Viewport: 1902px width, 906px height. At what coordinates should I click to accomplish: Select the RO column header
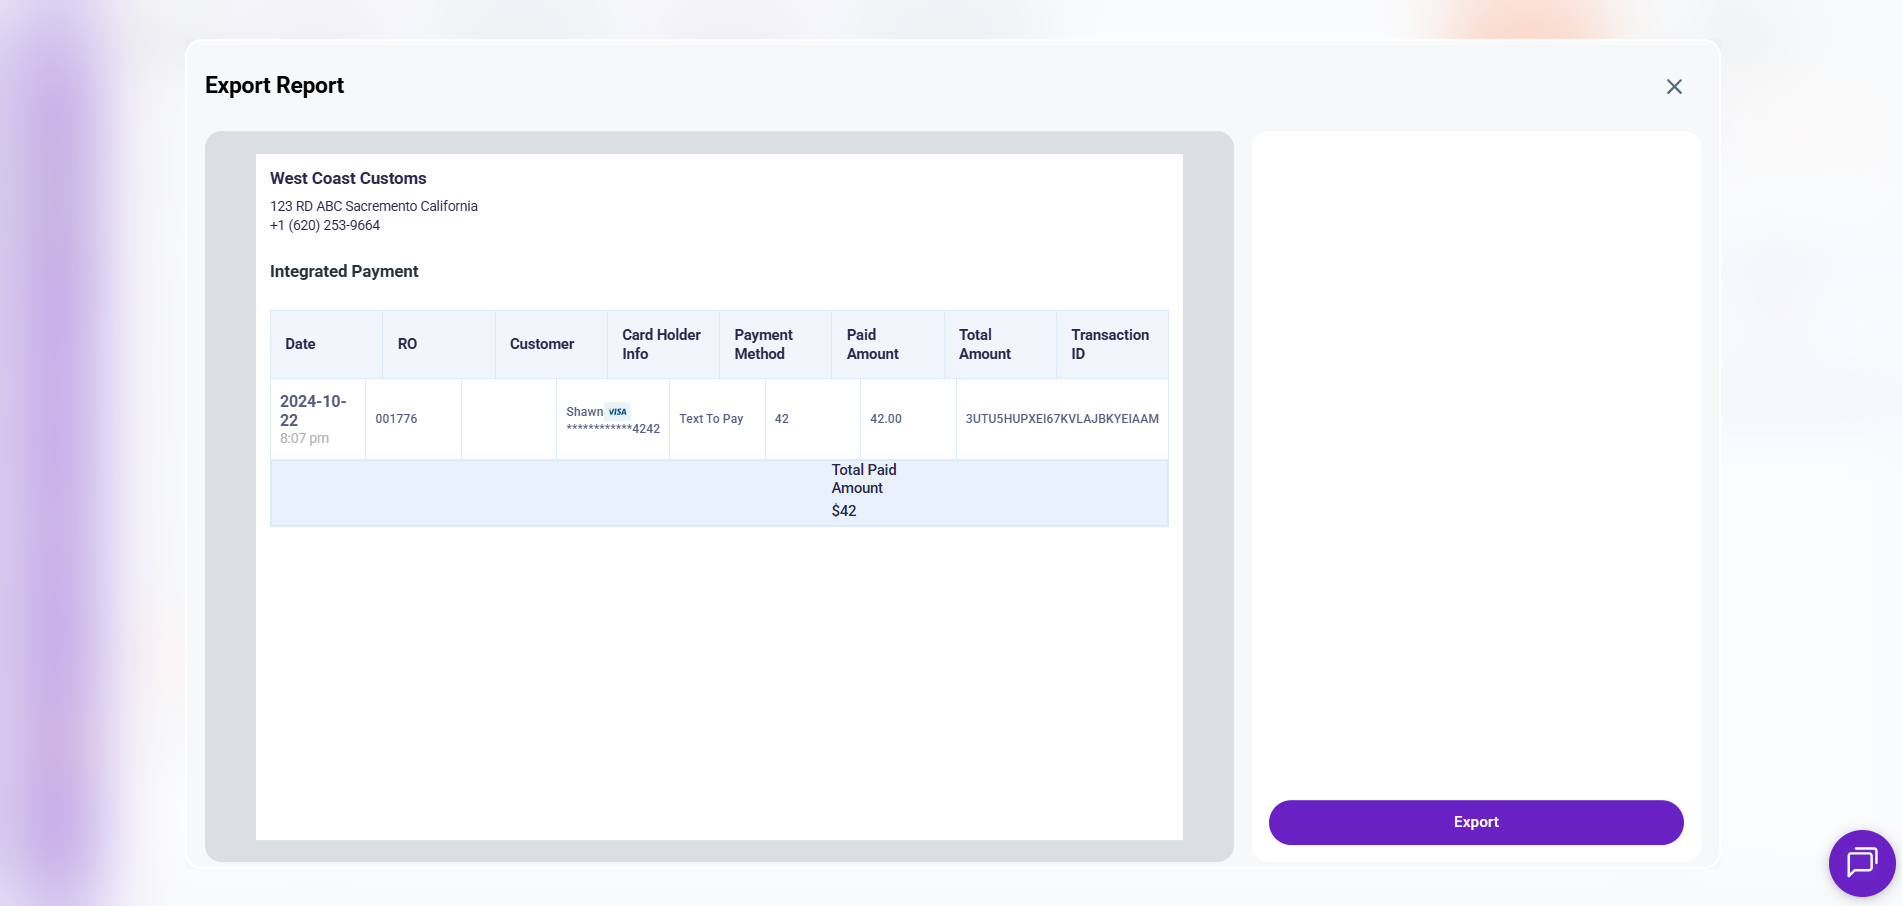407,344
